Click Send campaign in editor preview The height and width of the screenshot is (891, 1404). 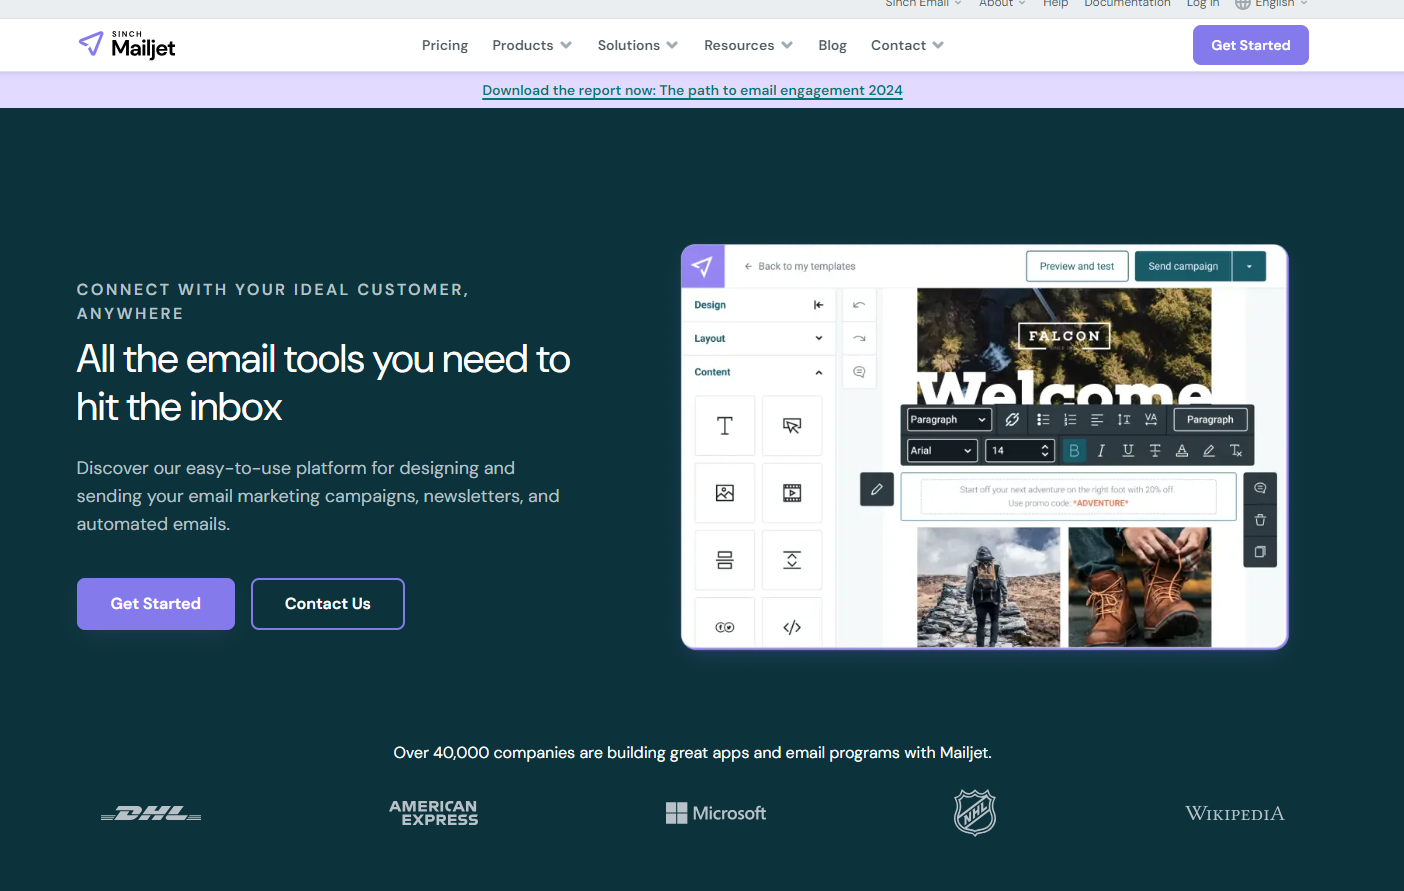click(x=1183, y=267)
